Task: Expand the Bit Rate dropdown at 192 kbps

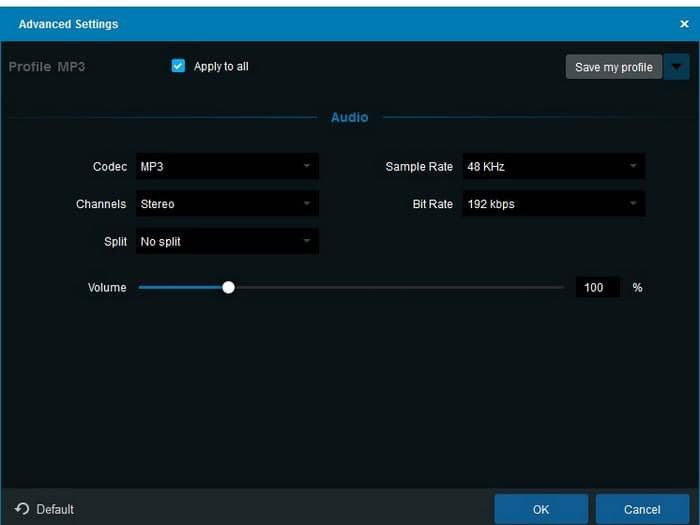Action: (553, 204)
